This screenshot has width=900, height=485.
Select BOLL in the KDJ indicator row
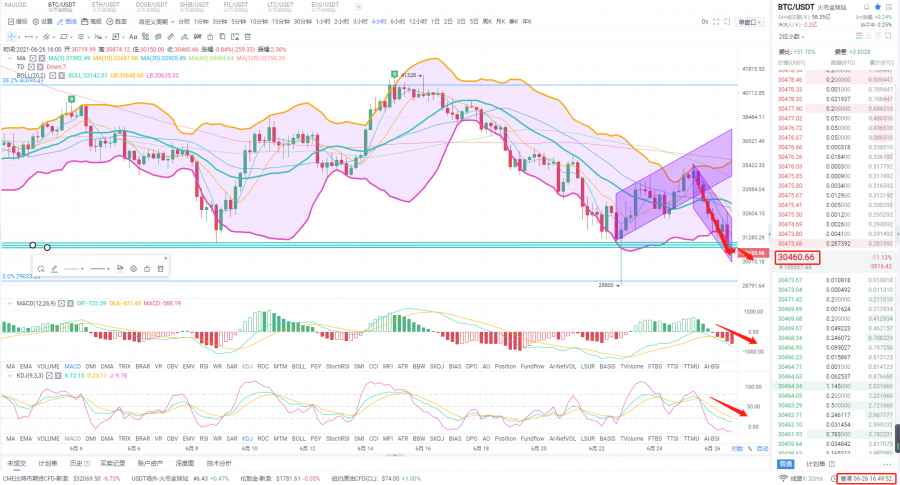coord(298,439)
